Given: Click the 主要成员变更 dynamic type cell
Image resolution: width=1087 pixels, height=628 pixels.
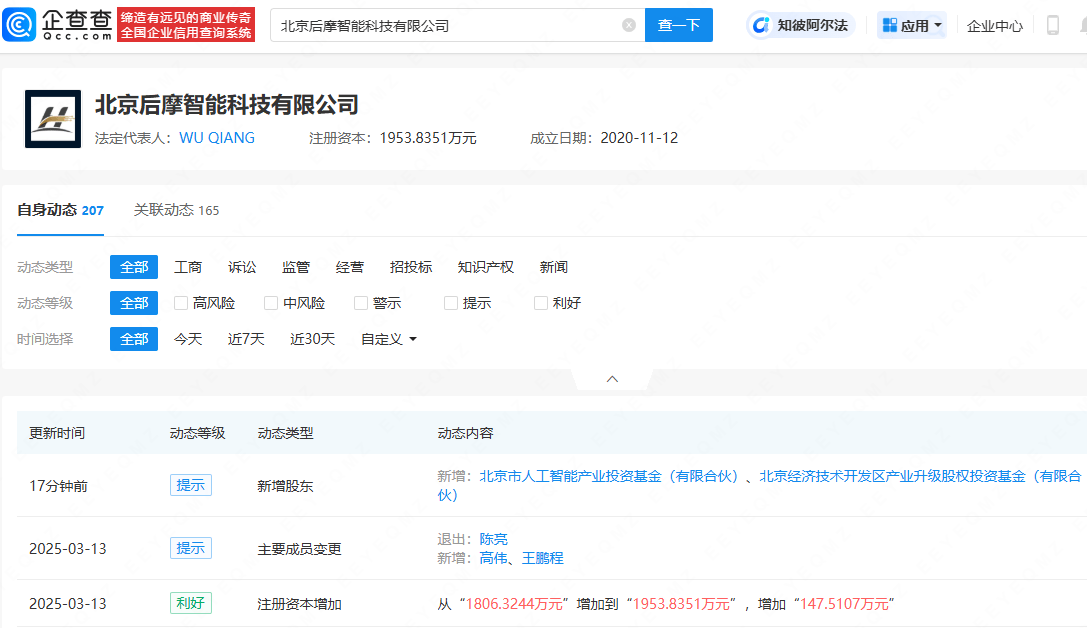Looking at the screenshot, I should pos(299,549).
